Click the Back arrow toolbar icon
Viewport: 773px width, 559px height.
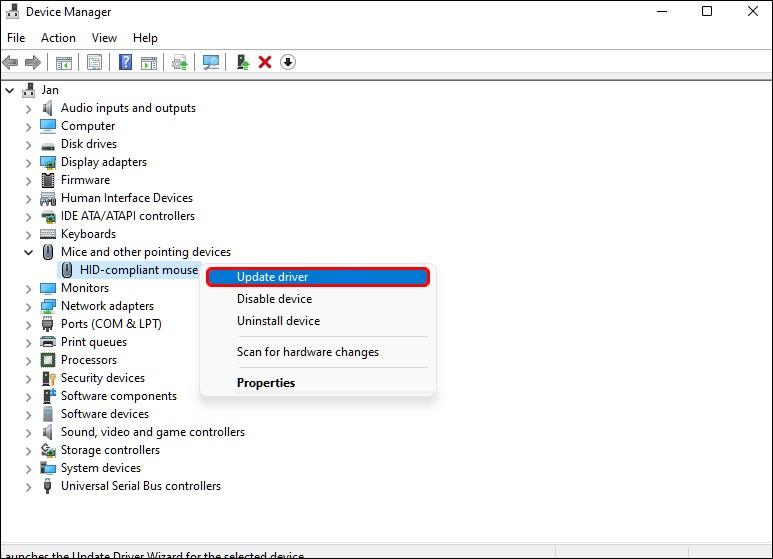(x=11, y=62)
